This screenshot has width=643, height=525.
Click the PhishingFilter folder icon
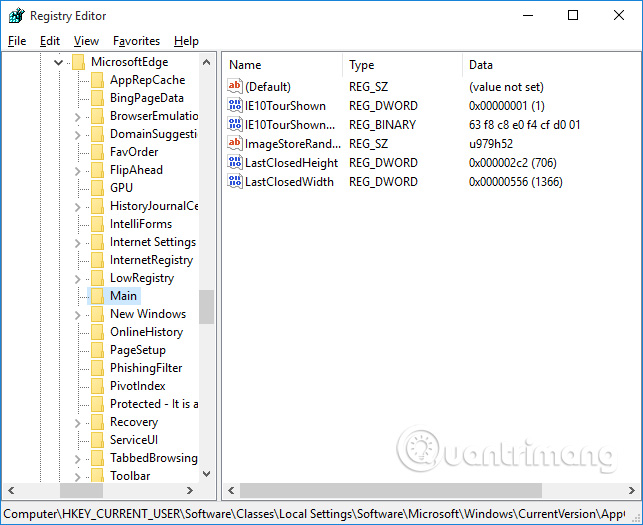pyautogui.click(x=97, y=368)
